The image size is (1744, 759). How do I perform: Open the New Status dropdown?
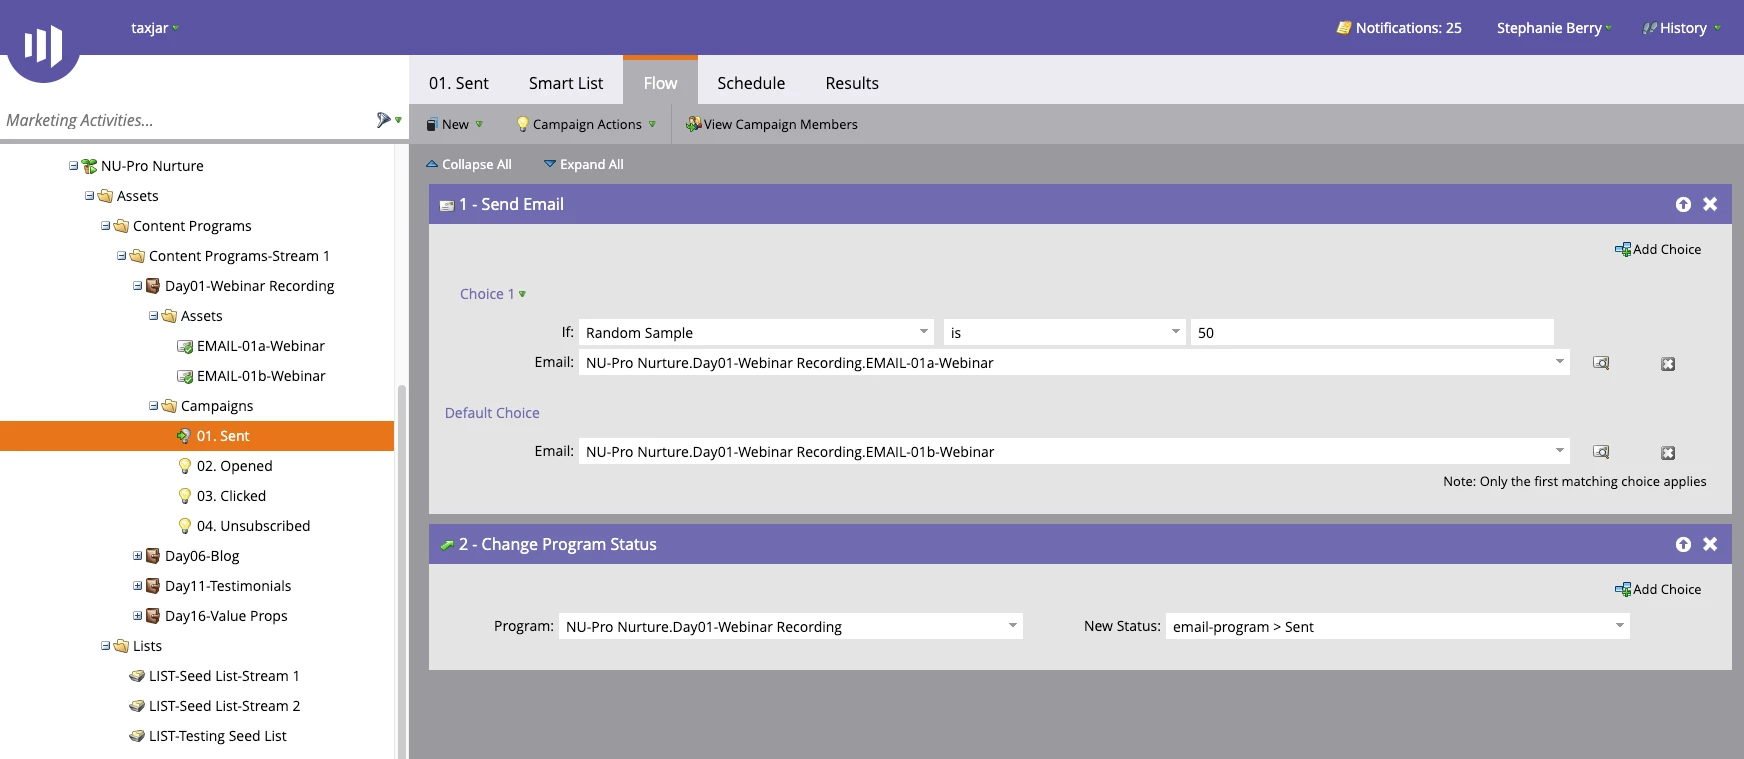click(1620, 626)
